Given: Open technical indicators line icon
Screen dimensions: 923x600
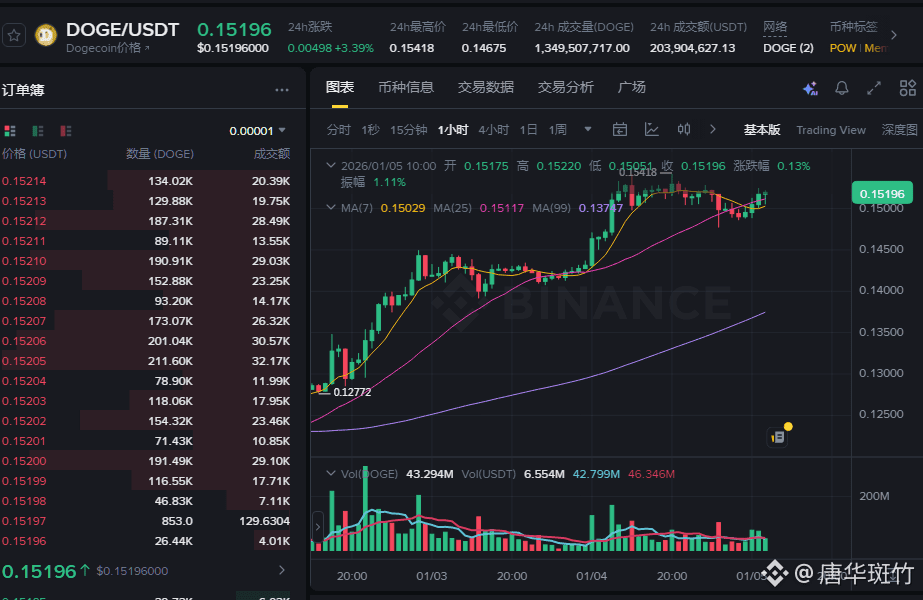Looking at the screenshot, I should click(x=652, y=130).
